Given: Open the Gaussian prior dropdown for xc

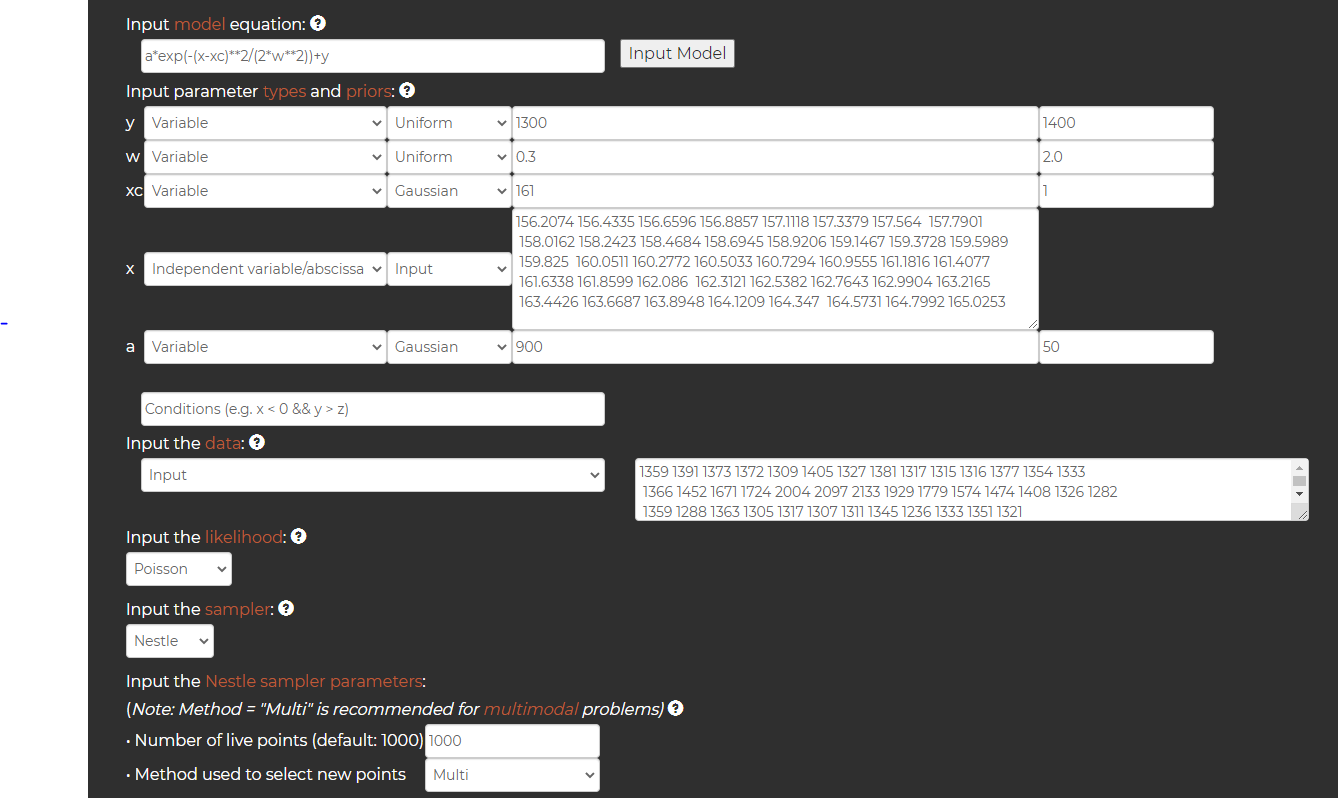Looking at the screenshot, I should (449, 190).
